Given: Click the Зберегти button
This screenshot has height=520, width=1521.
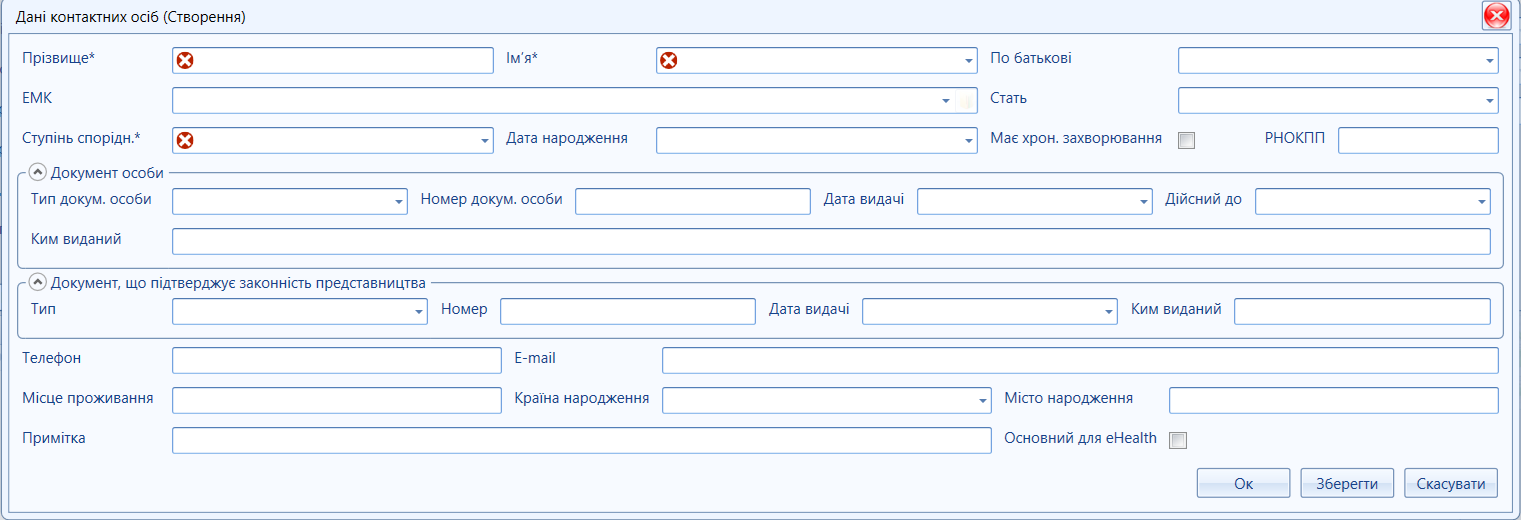Looking at the screenshot, I should [x=1347, y=483].
